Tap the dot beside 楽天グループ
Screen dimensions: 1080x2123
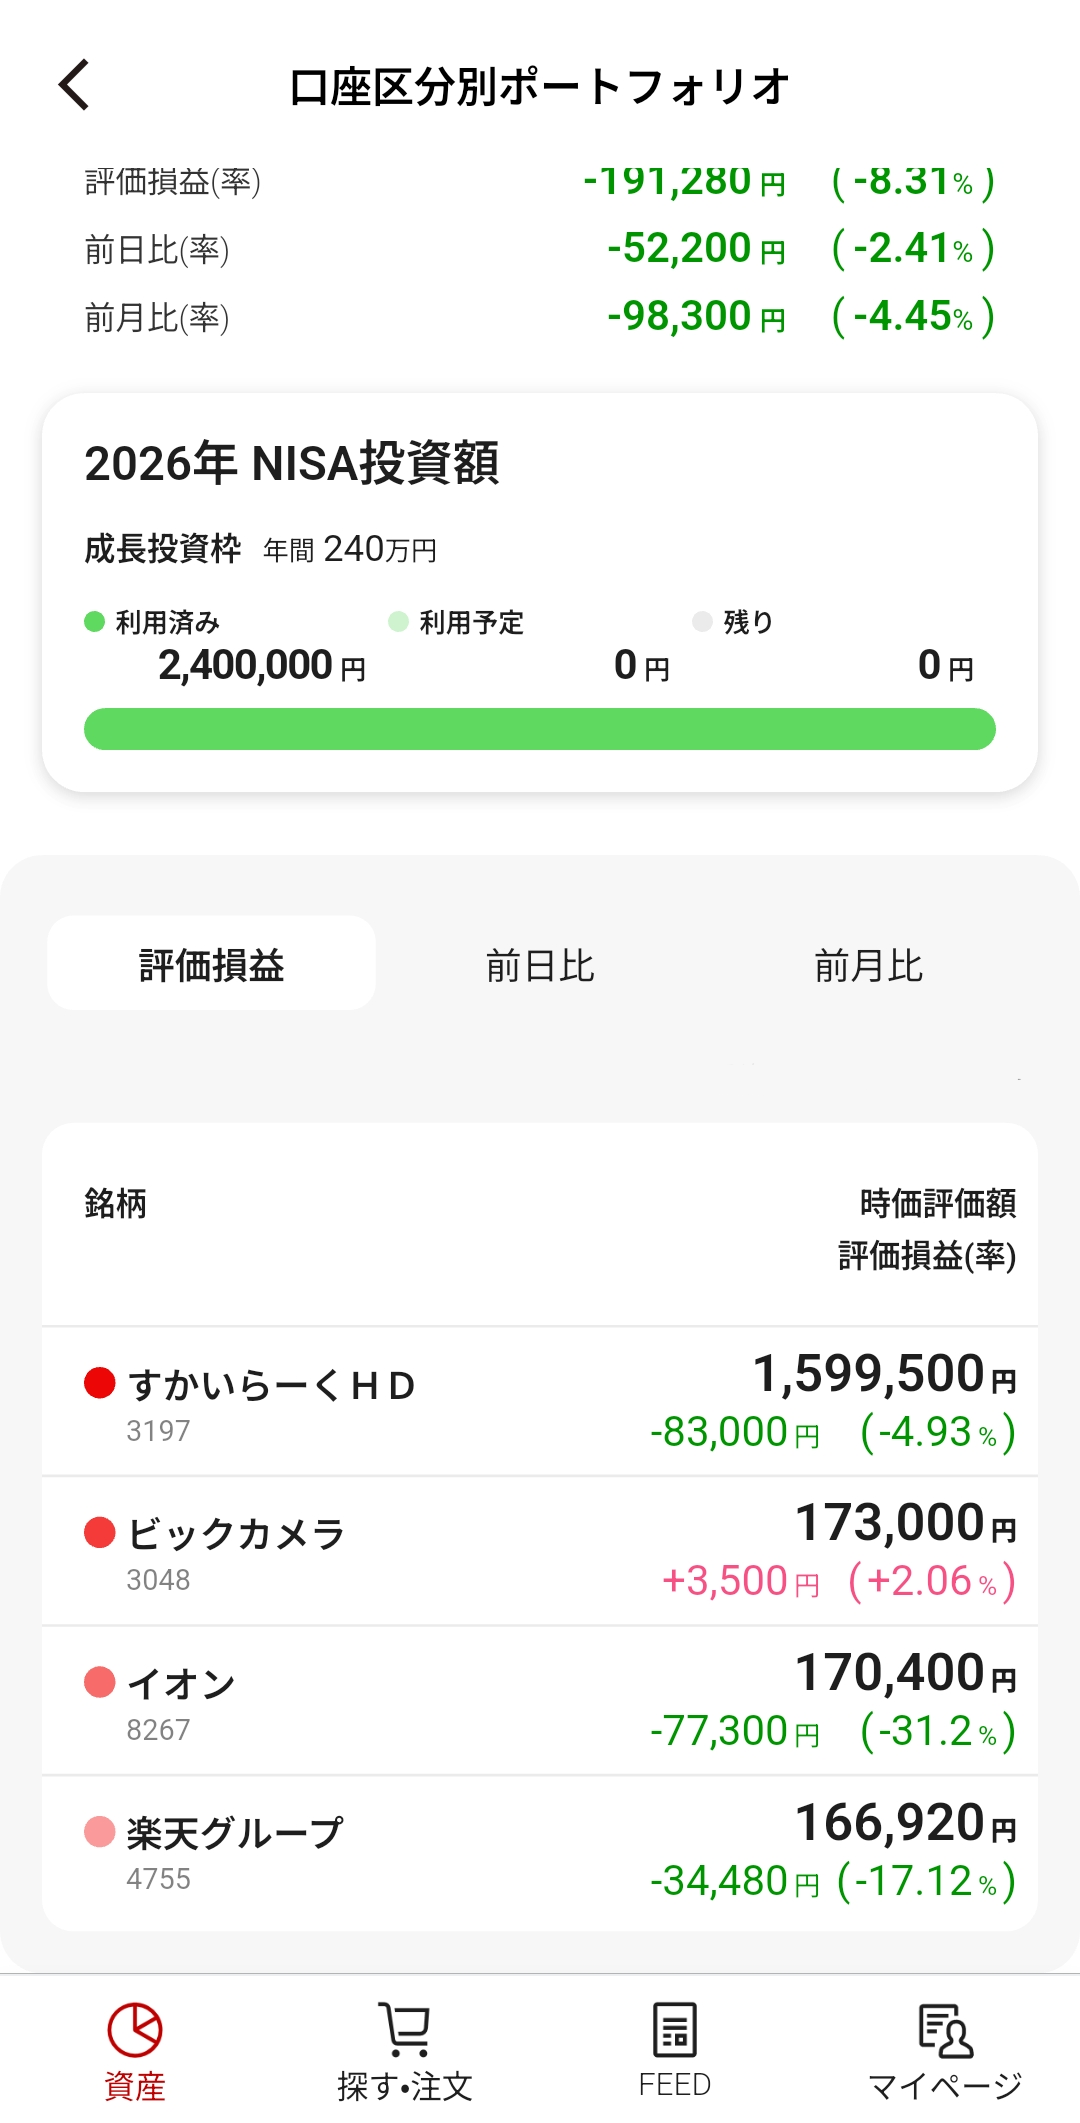click(100, 1832)
